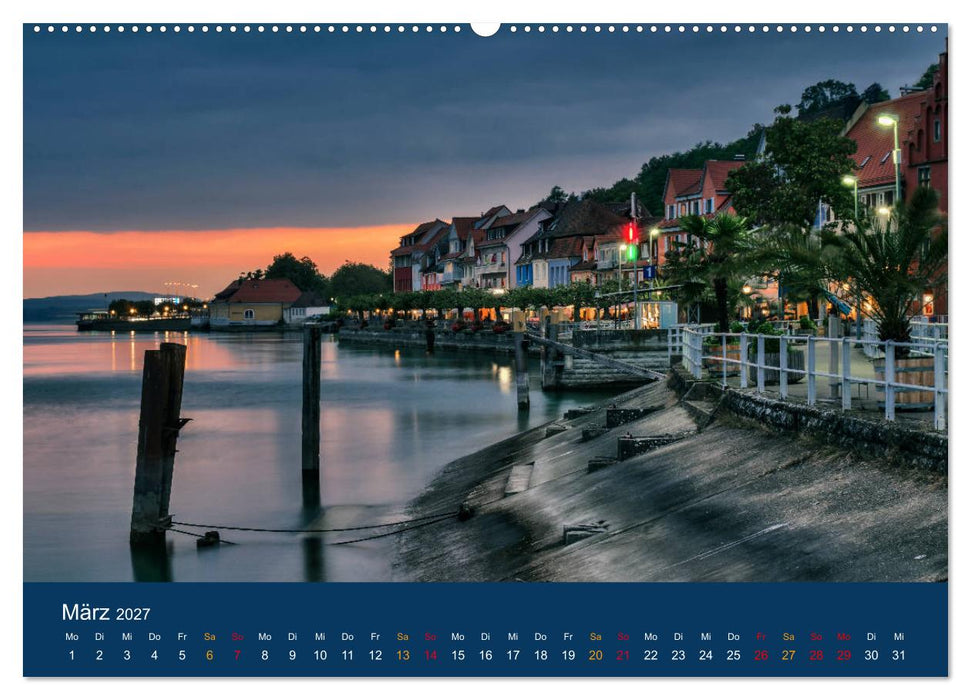Select day 1 in the calendar row
The image size is (971, 700).
(72, 655)
